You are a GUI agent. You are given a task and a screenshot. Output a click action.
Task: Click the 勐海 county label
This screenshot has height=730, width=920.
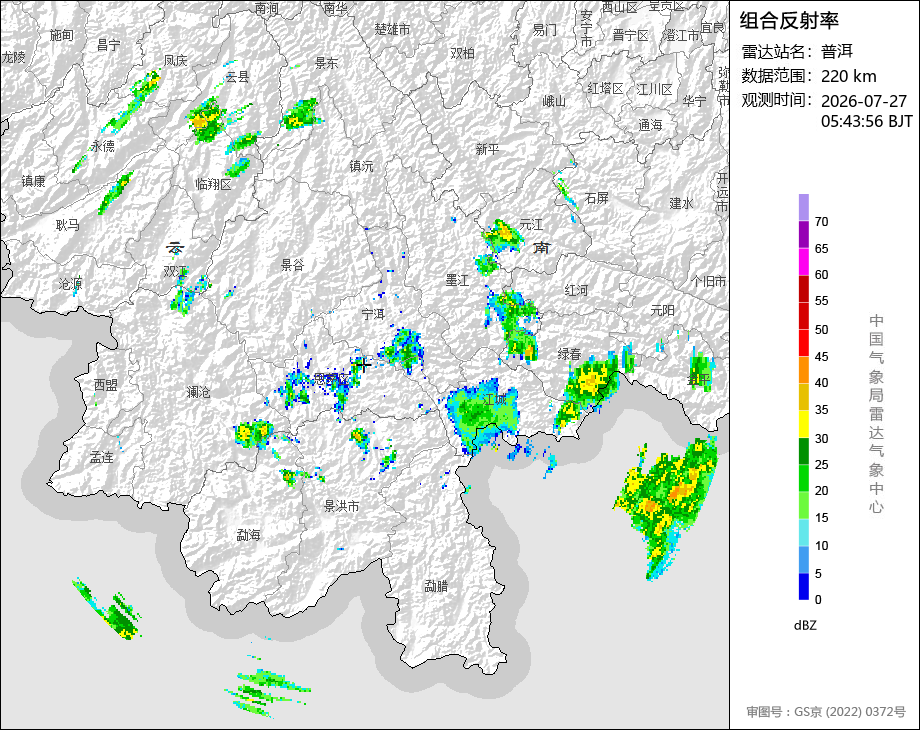pyautogui.click(x=248, y=535)
